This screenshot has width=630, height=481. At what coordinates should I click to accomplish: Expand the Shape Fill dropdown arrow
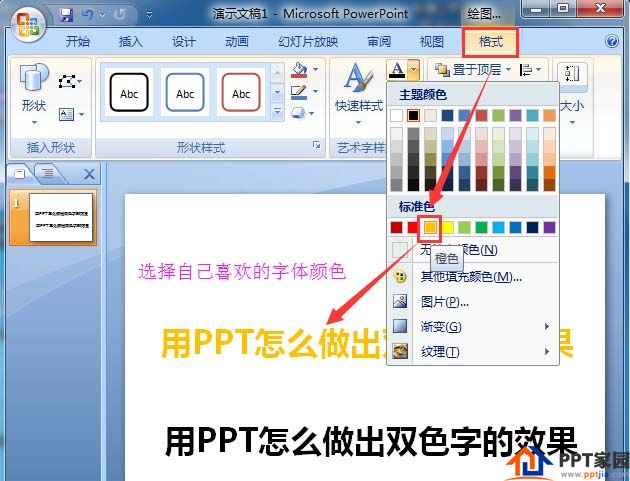point(315,70)
